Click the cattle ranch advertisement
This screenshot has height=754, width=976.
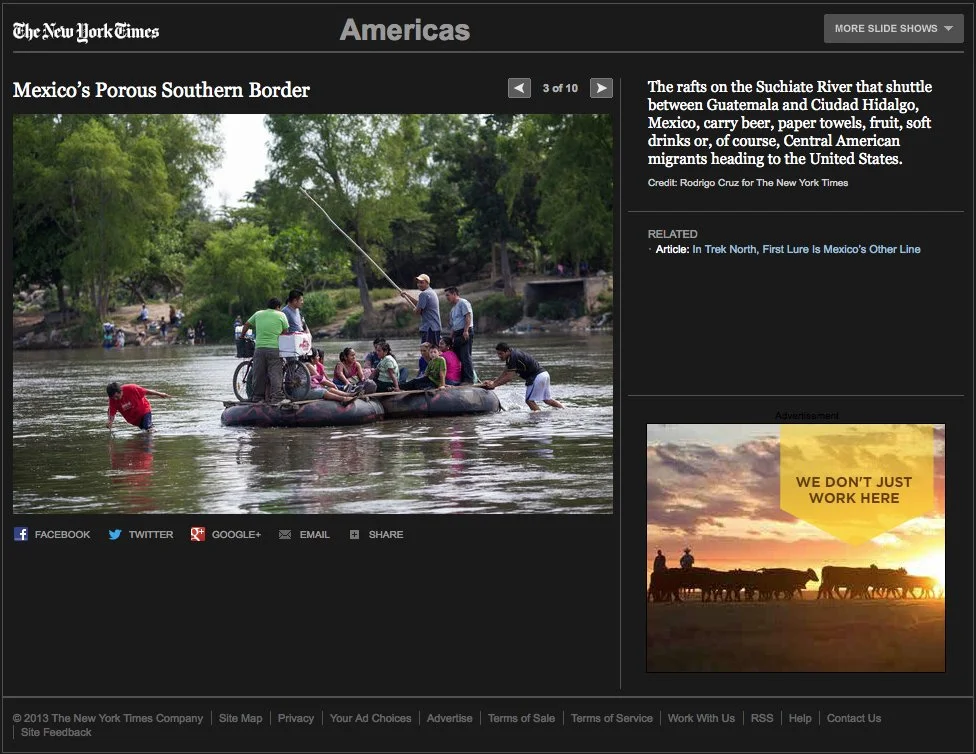pos(795,547)
